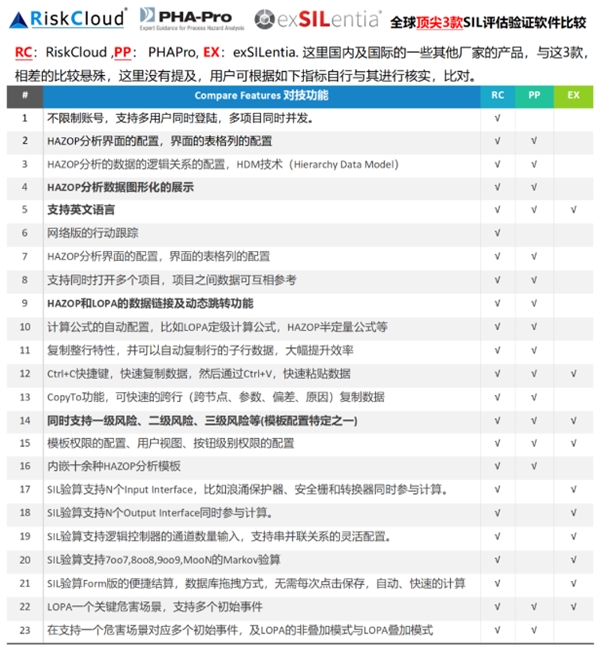Click row 9 HAZOP and LOPA data link text
The height and width of the screenshot is (657, 600).
pos(150,303)
